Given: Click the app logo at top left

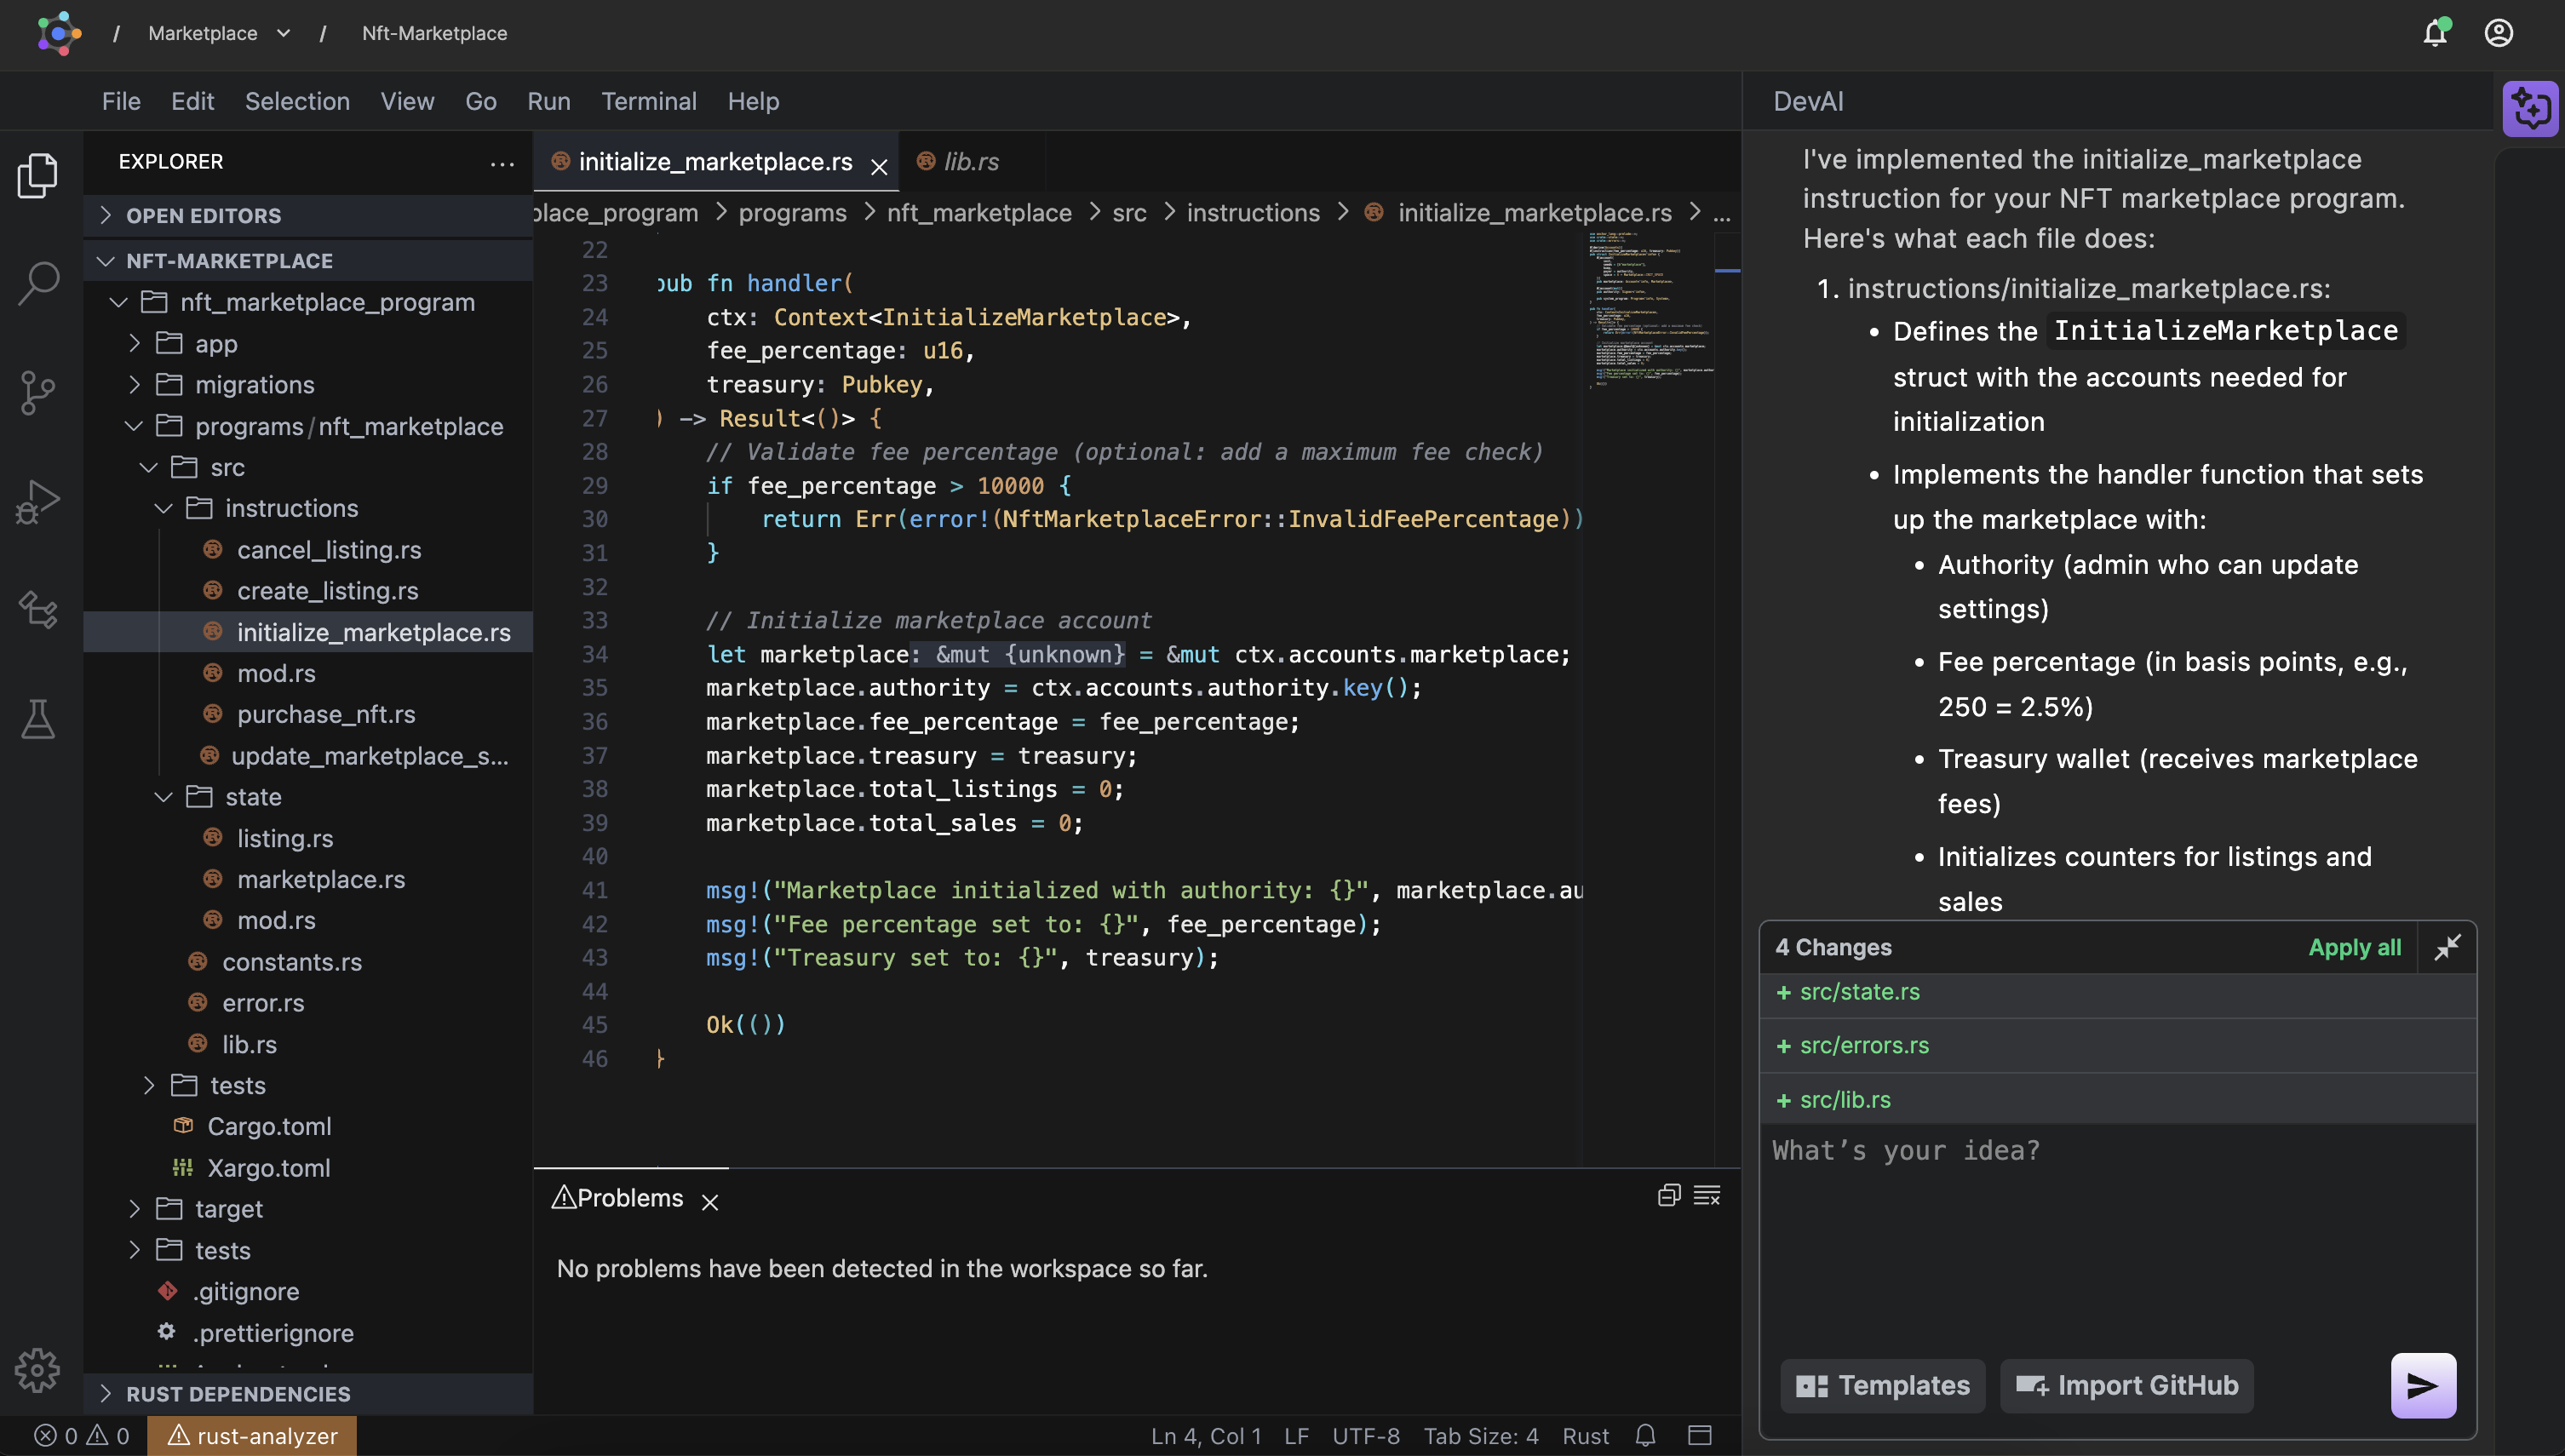Looking at the screenshot, I should pos(58,33).
